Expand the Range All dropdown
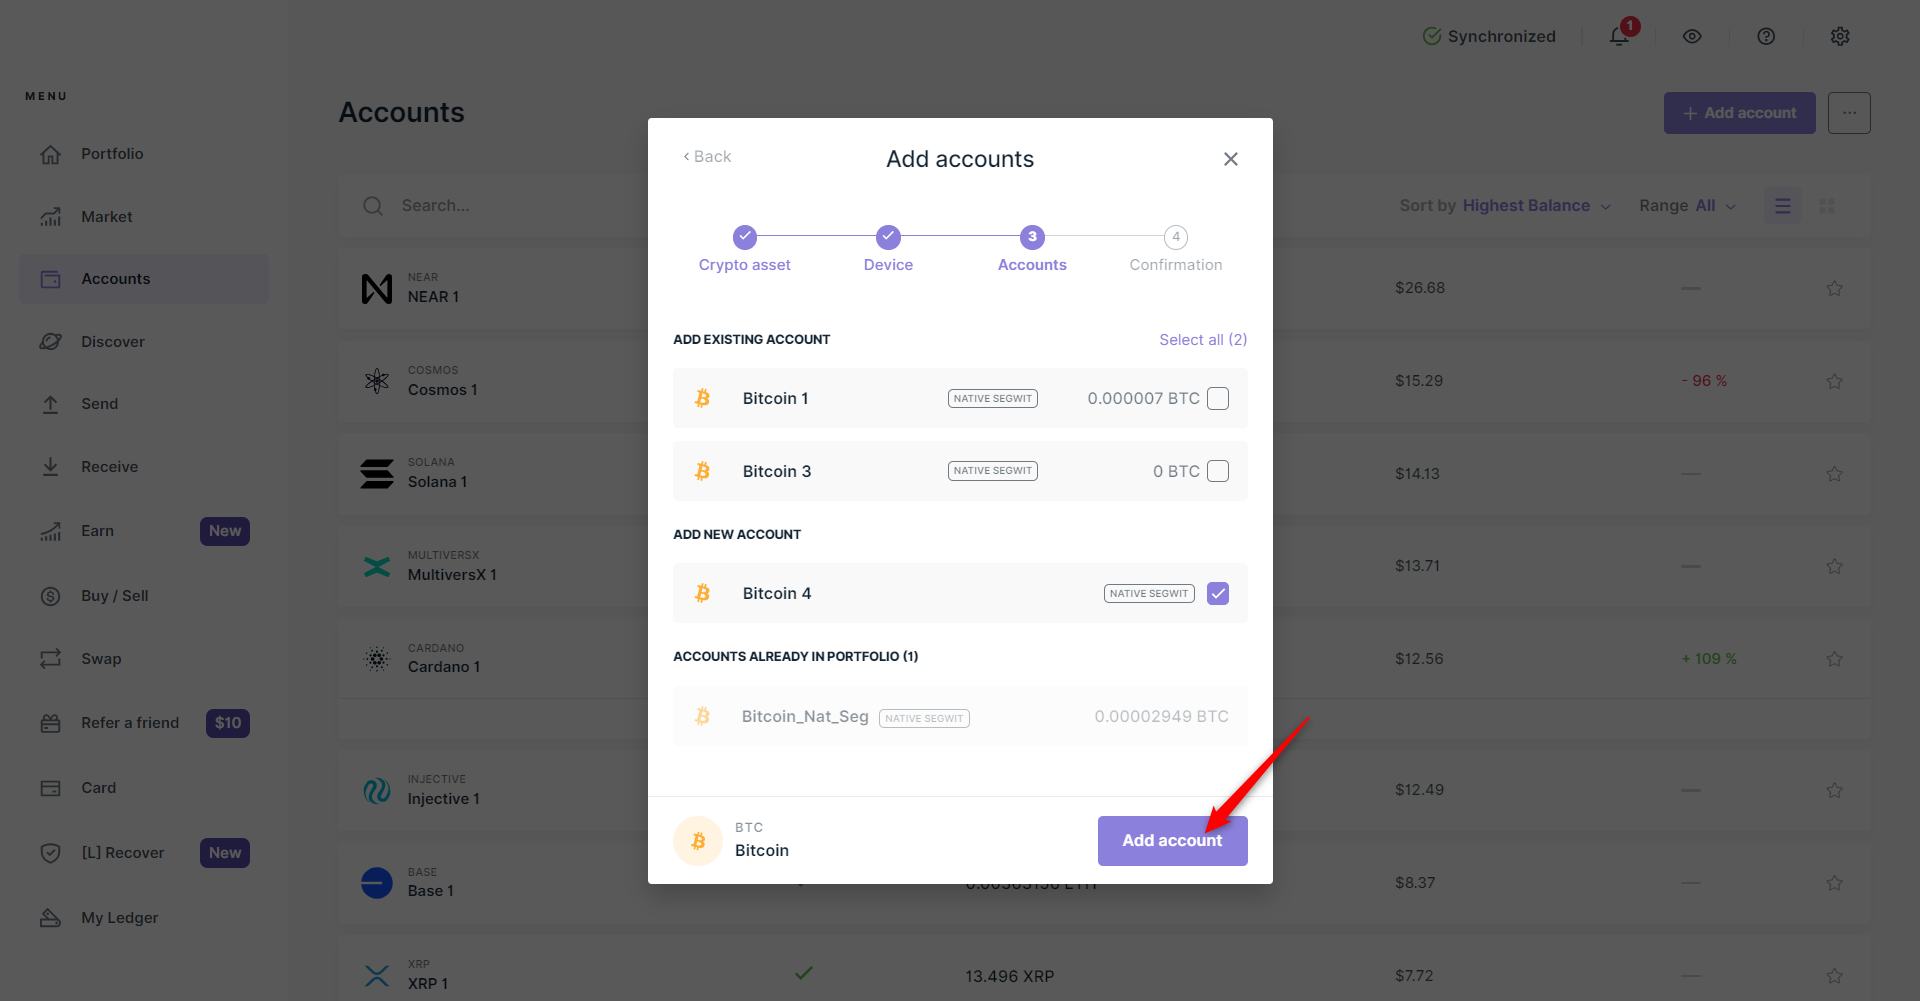This screenshot has height=1001, width=1920. click(x=1687, y=206)
